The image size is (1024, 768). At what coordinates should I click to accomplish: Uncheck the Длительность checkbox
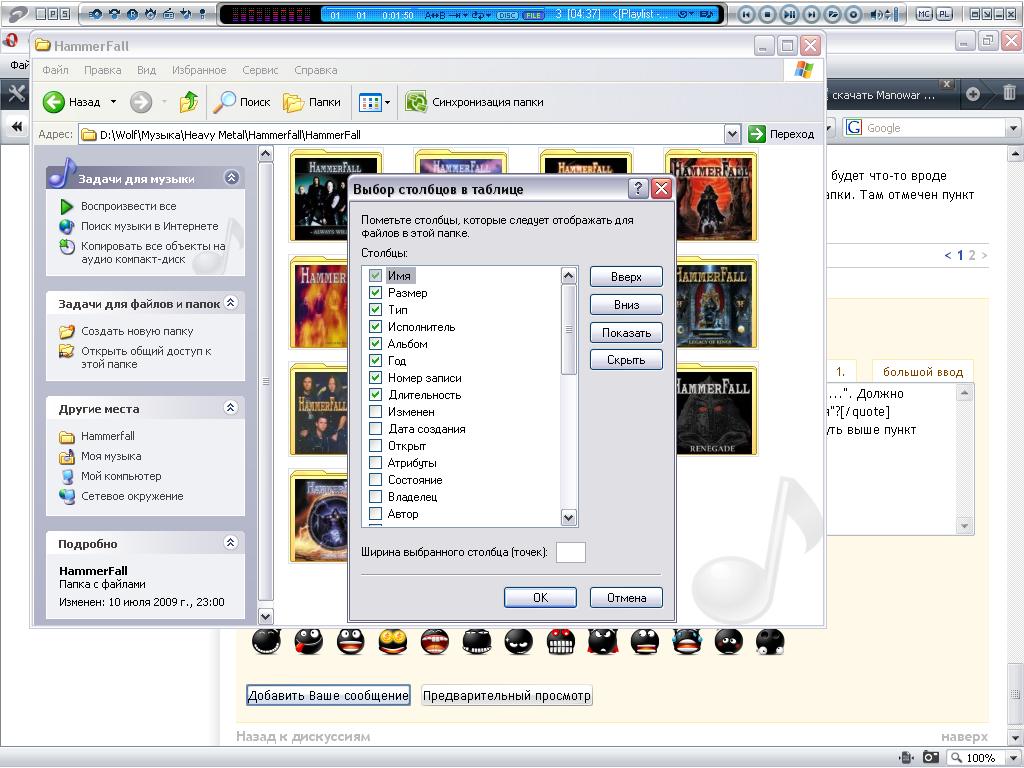[x=376, y=394]
